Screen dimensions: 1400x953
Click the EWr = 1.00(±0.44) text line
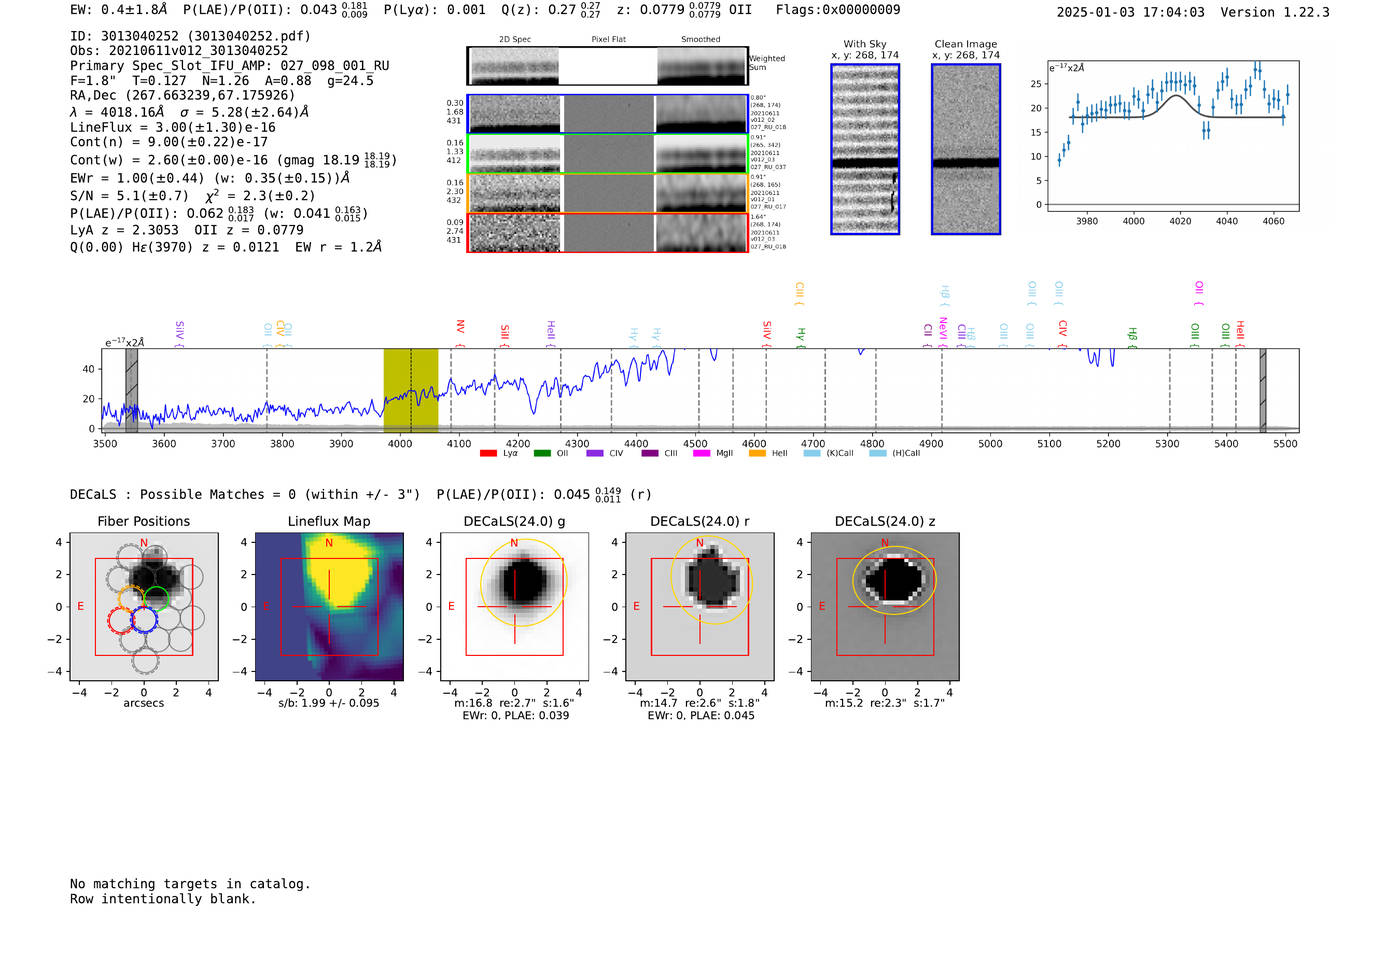[x=210, y=178]
